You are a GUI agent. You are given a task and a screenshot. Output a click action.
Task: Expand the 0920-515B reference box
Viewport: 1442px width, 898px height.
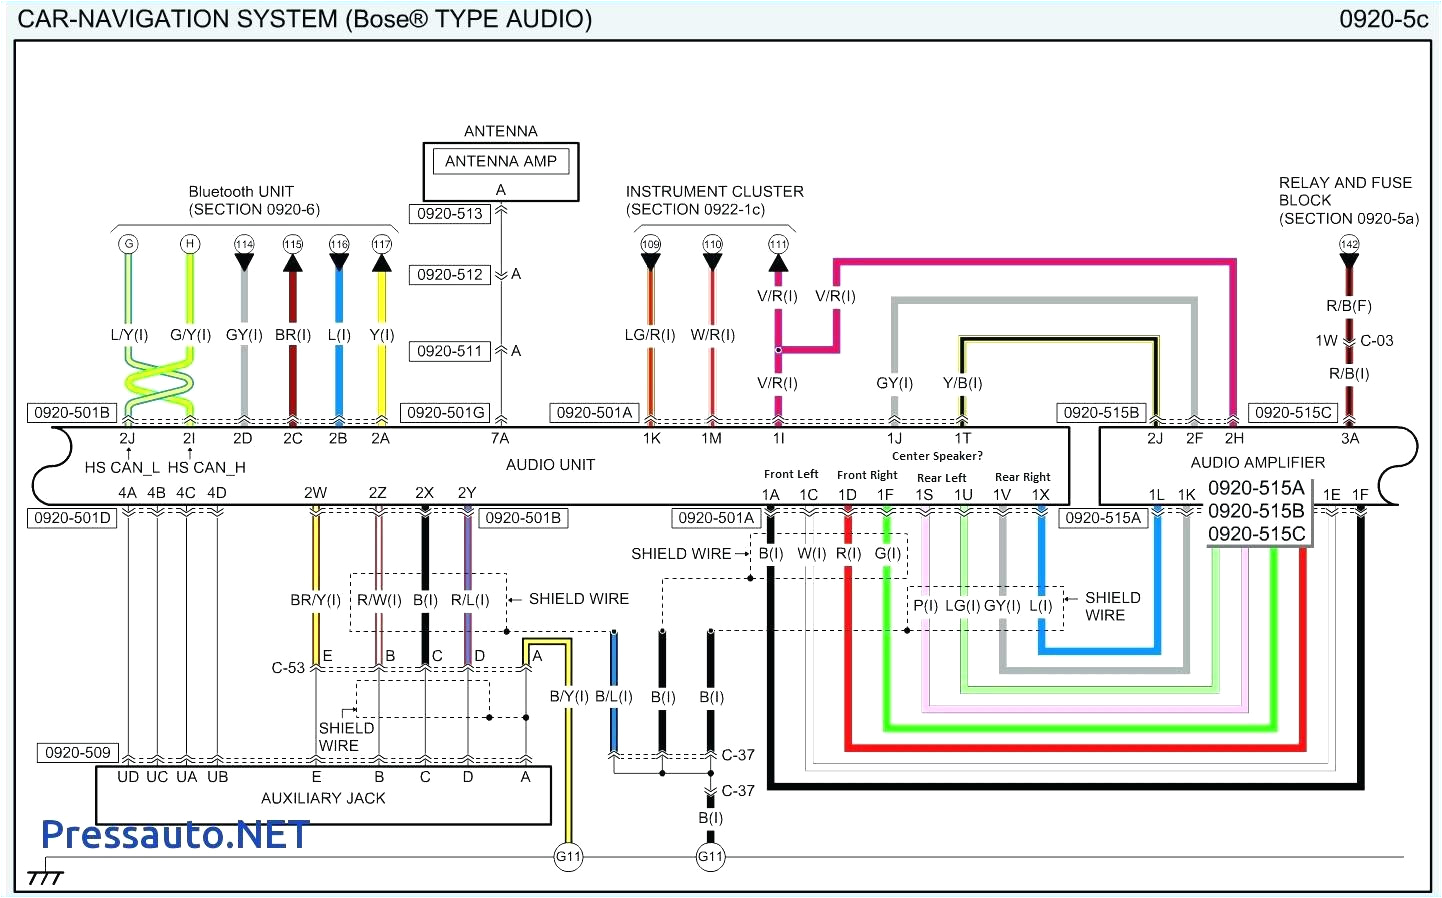[1101, 412]
